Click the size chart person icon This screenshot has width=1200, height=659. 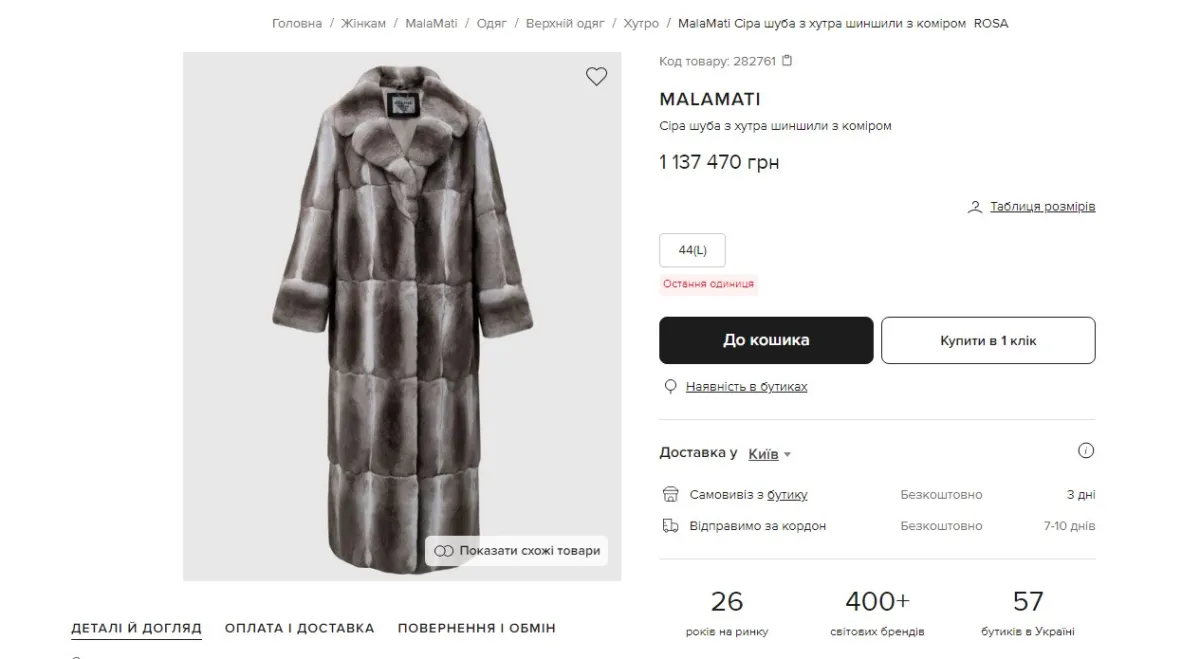coord(975,207)
